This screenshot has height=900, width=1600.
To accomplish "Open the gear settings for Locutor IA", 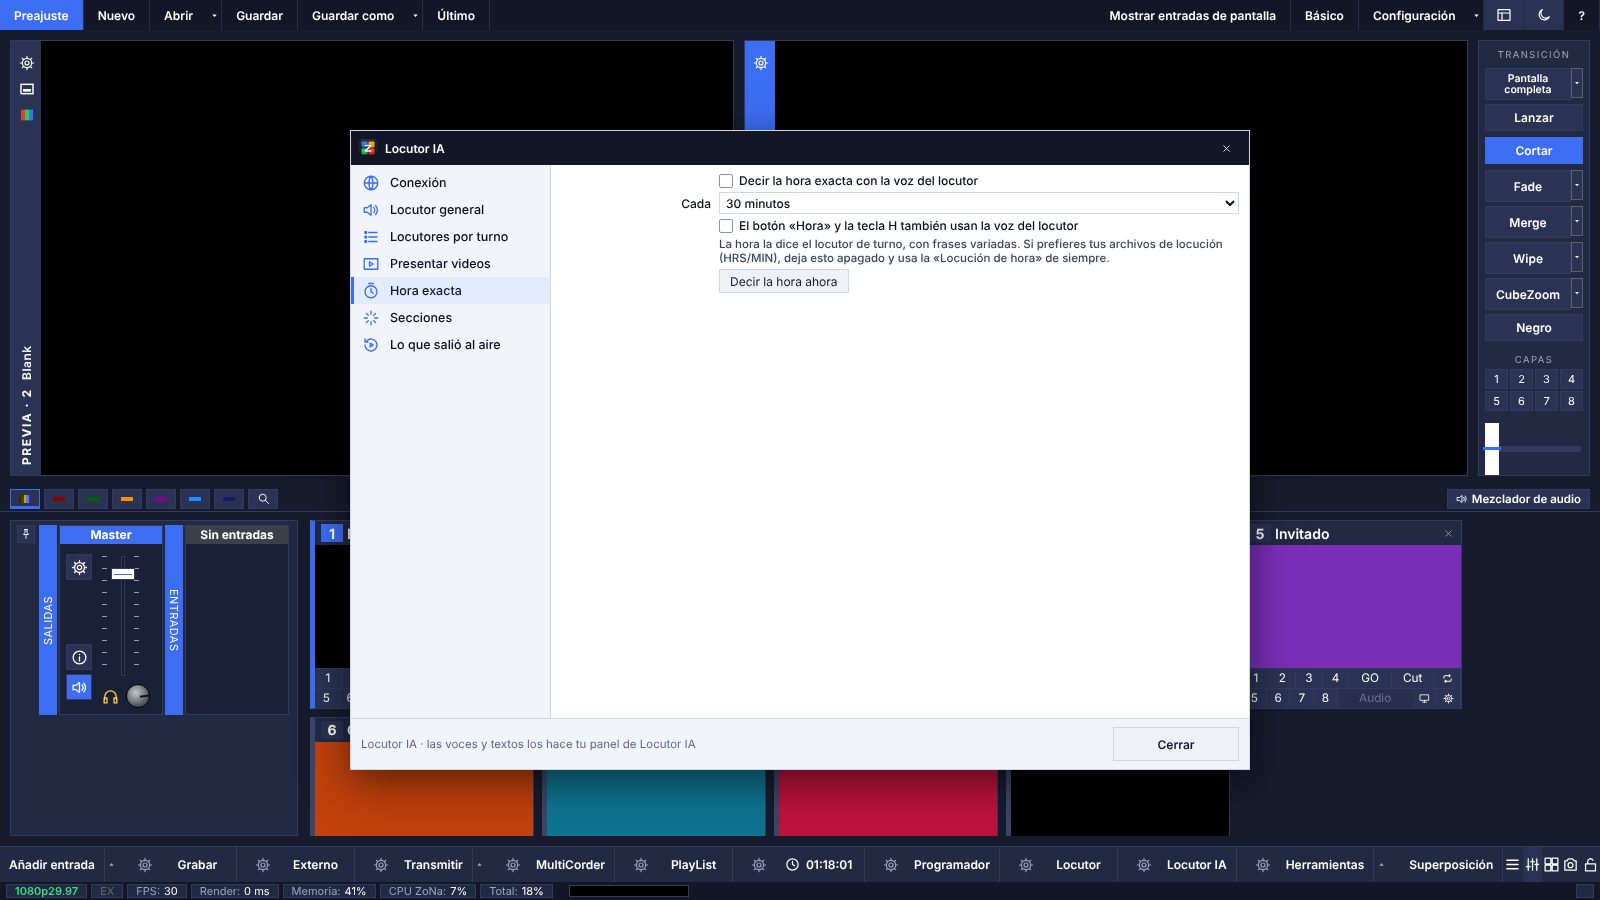I will point(1143,865).
